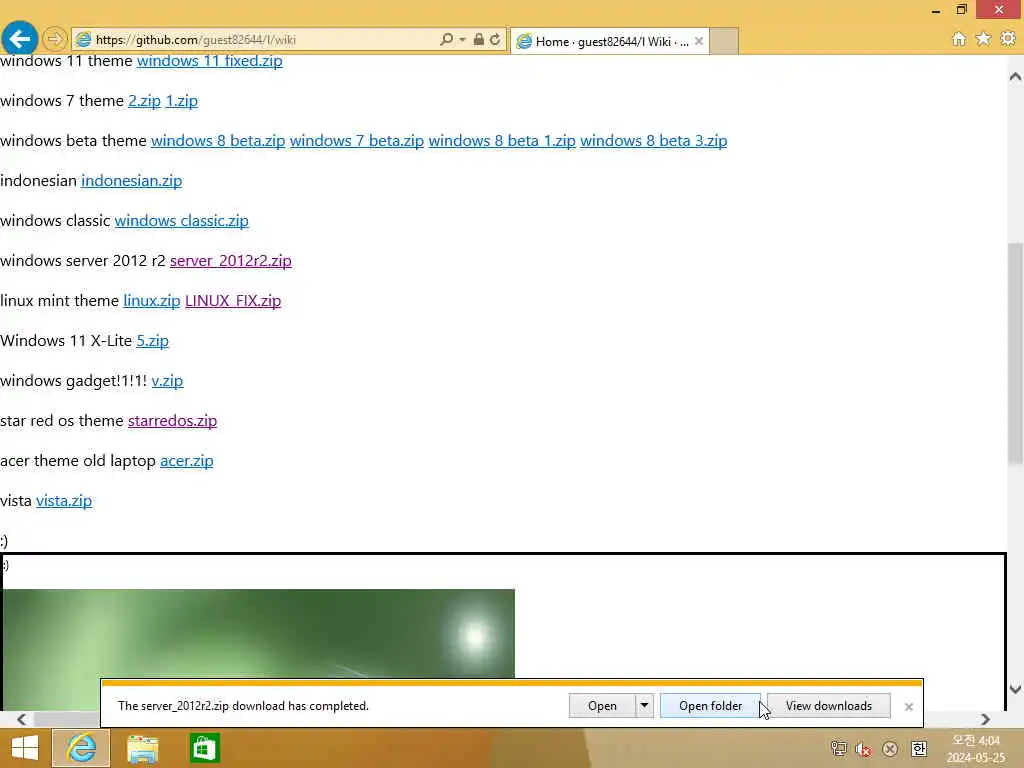Refresh the page with reload icon
The height and width of the screenshot is (768, 1024).
pyautogui.click(x=495, y=39)
